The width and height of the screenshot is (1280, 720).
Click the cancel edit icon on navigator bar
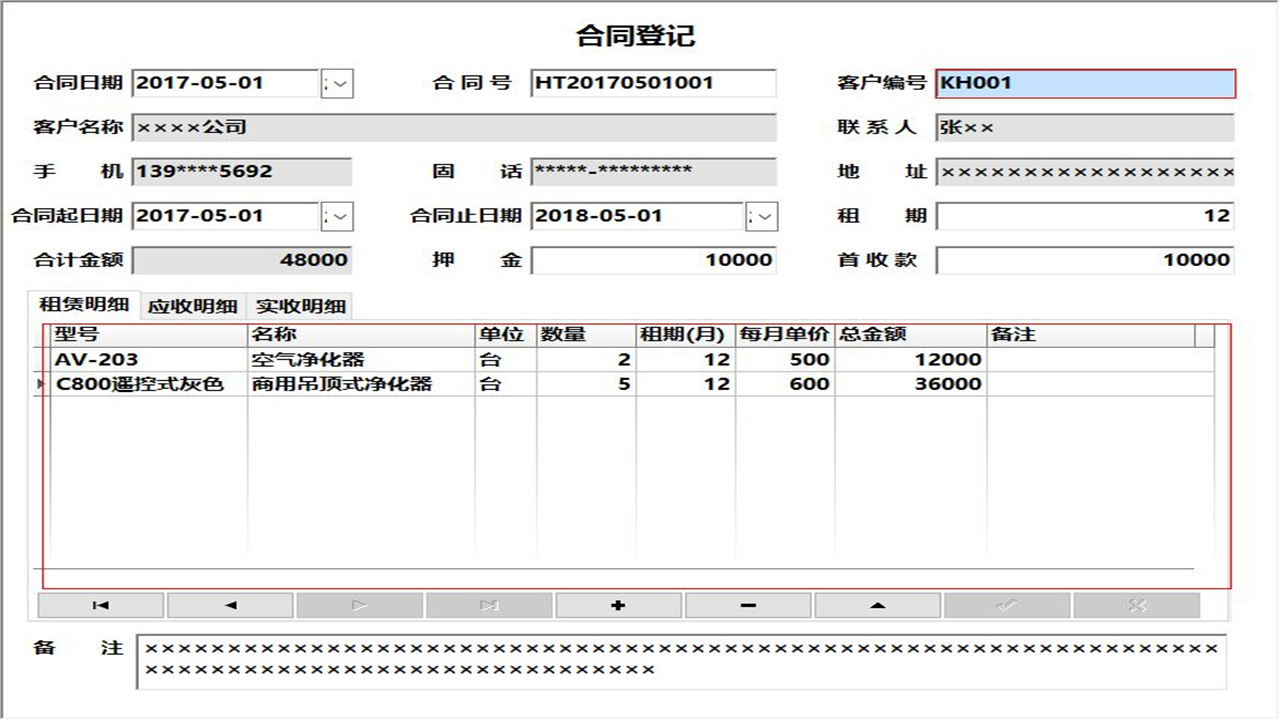[x=1138, y=604]
